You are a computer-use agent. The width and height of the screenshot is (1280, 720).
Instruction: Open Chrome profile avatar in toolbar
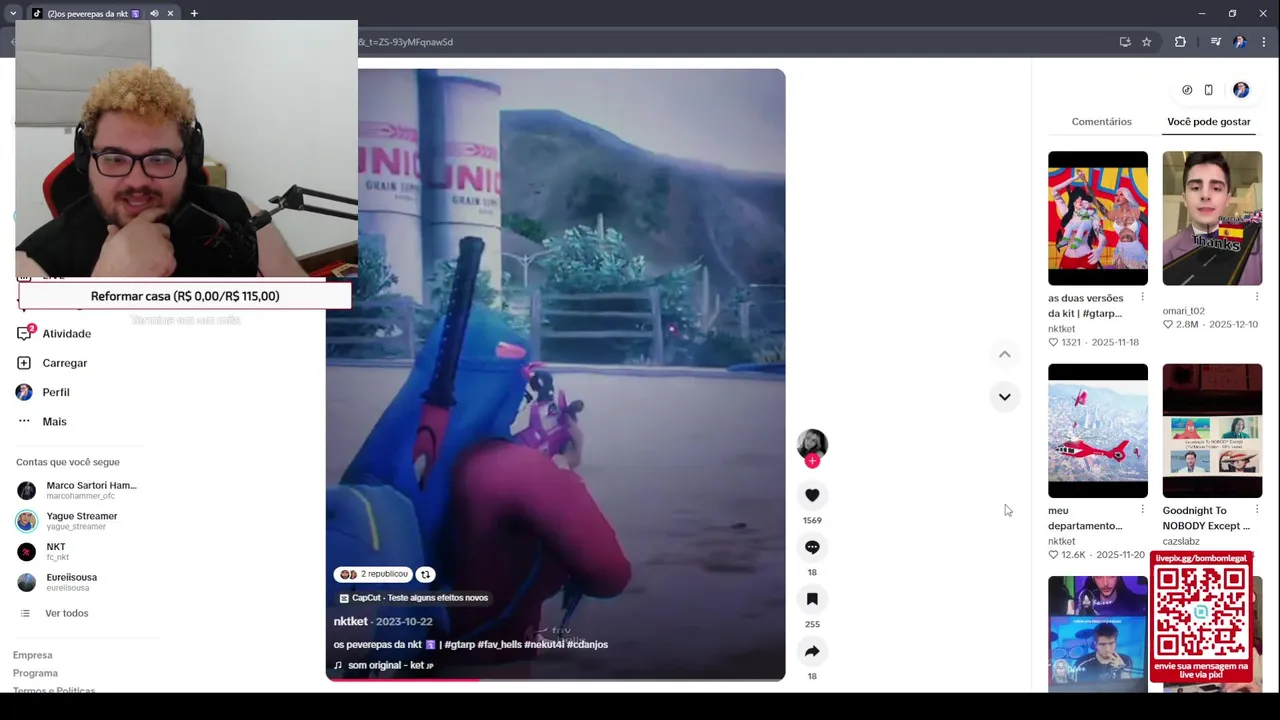coord(1240,42)
